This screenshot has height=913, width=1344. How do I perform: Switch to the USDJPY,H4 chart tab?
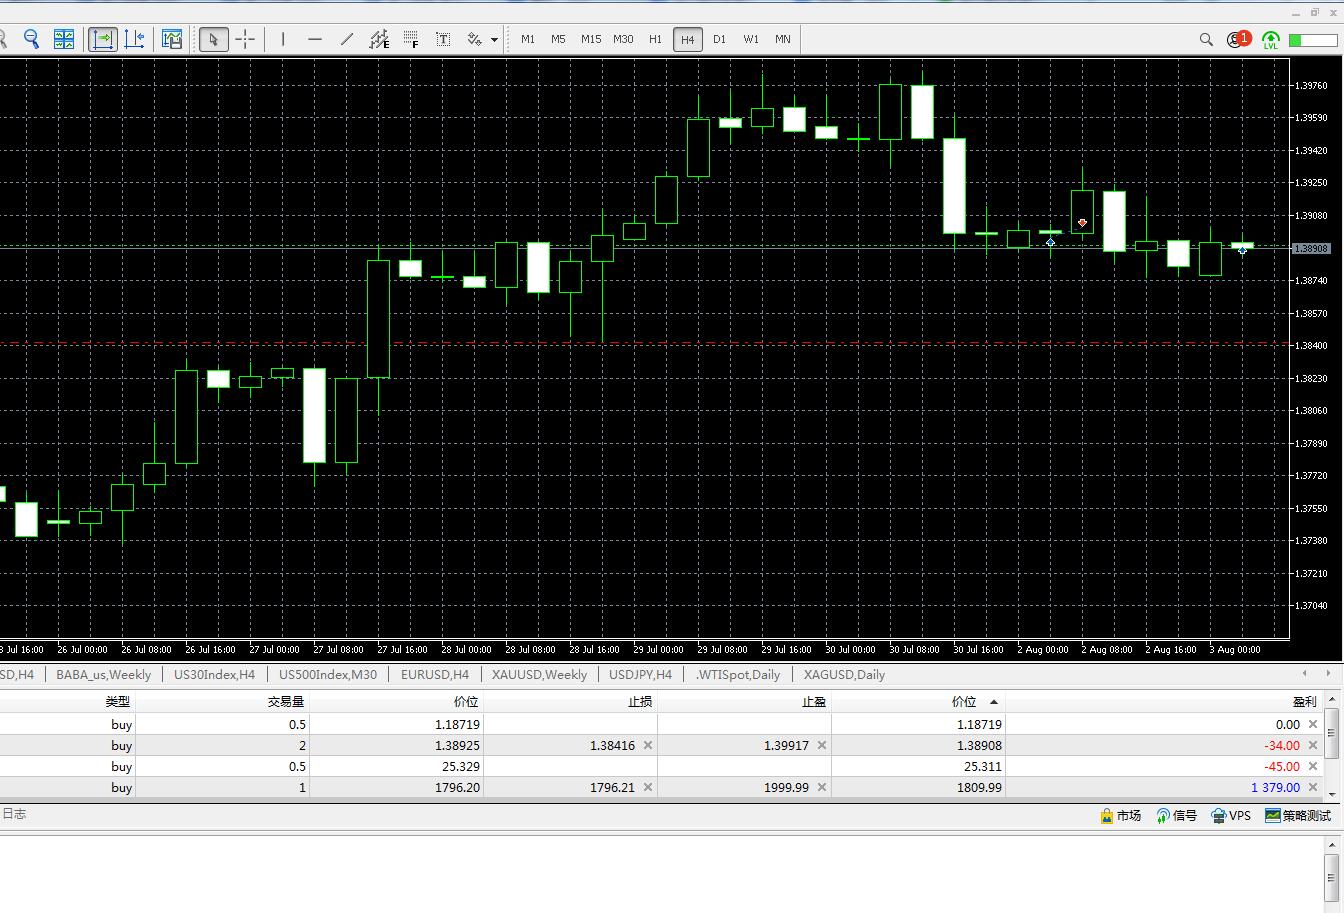(640, 674)
